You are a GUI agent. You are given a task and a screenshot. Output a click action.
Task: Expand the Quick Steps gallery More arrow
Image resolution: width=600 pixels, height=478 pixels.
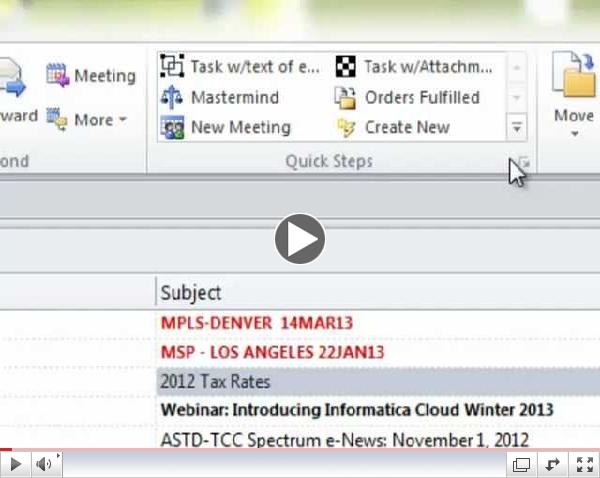[x=517, y=127]
